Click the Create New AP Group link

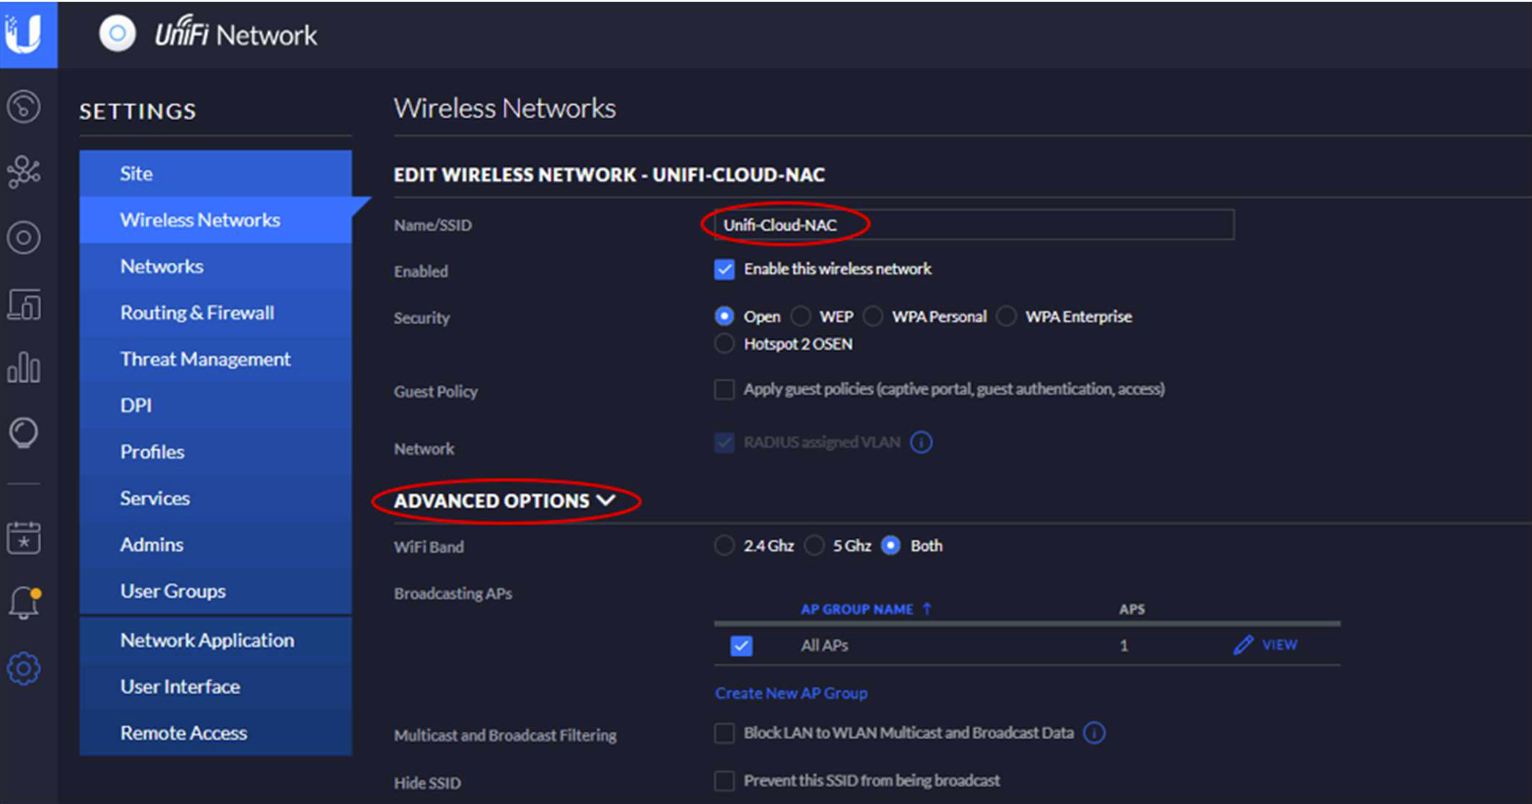(791, 693)
